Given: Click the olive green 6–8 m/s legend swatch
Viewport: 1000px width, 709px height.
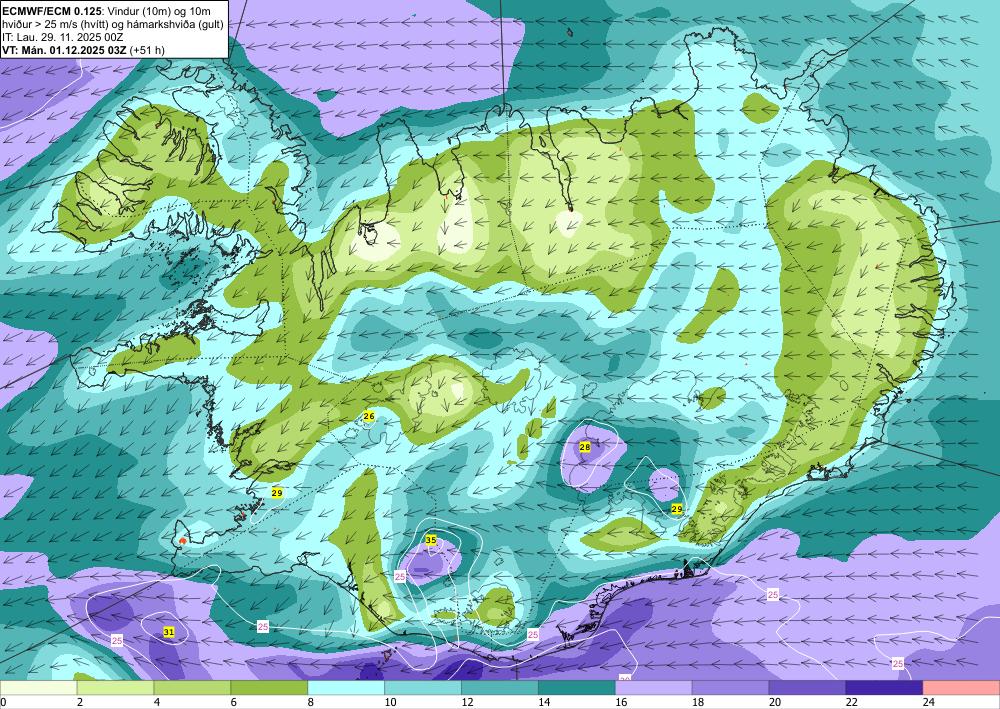Looking at the screenshot, I should (x=269, y=688).
